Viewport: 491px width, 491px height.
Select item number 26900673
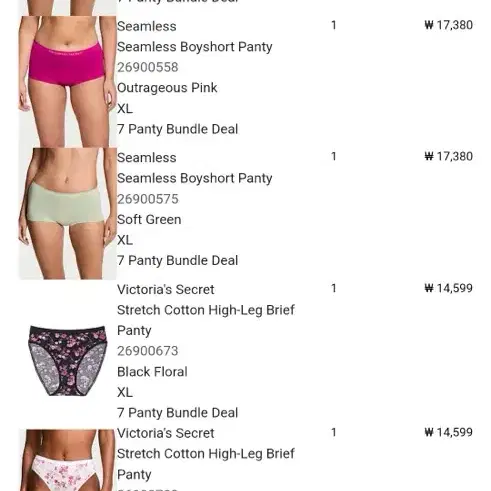pos(148,351)
